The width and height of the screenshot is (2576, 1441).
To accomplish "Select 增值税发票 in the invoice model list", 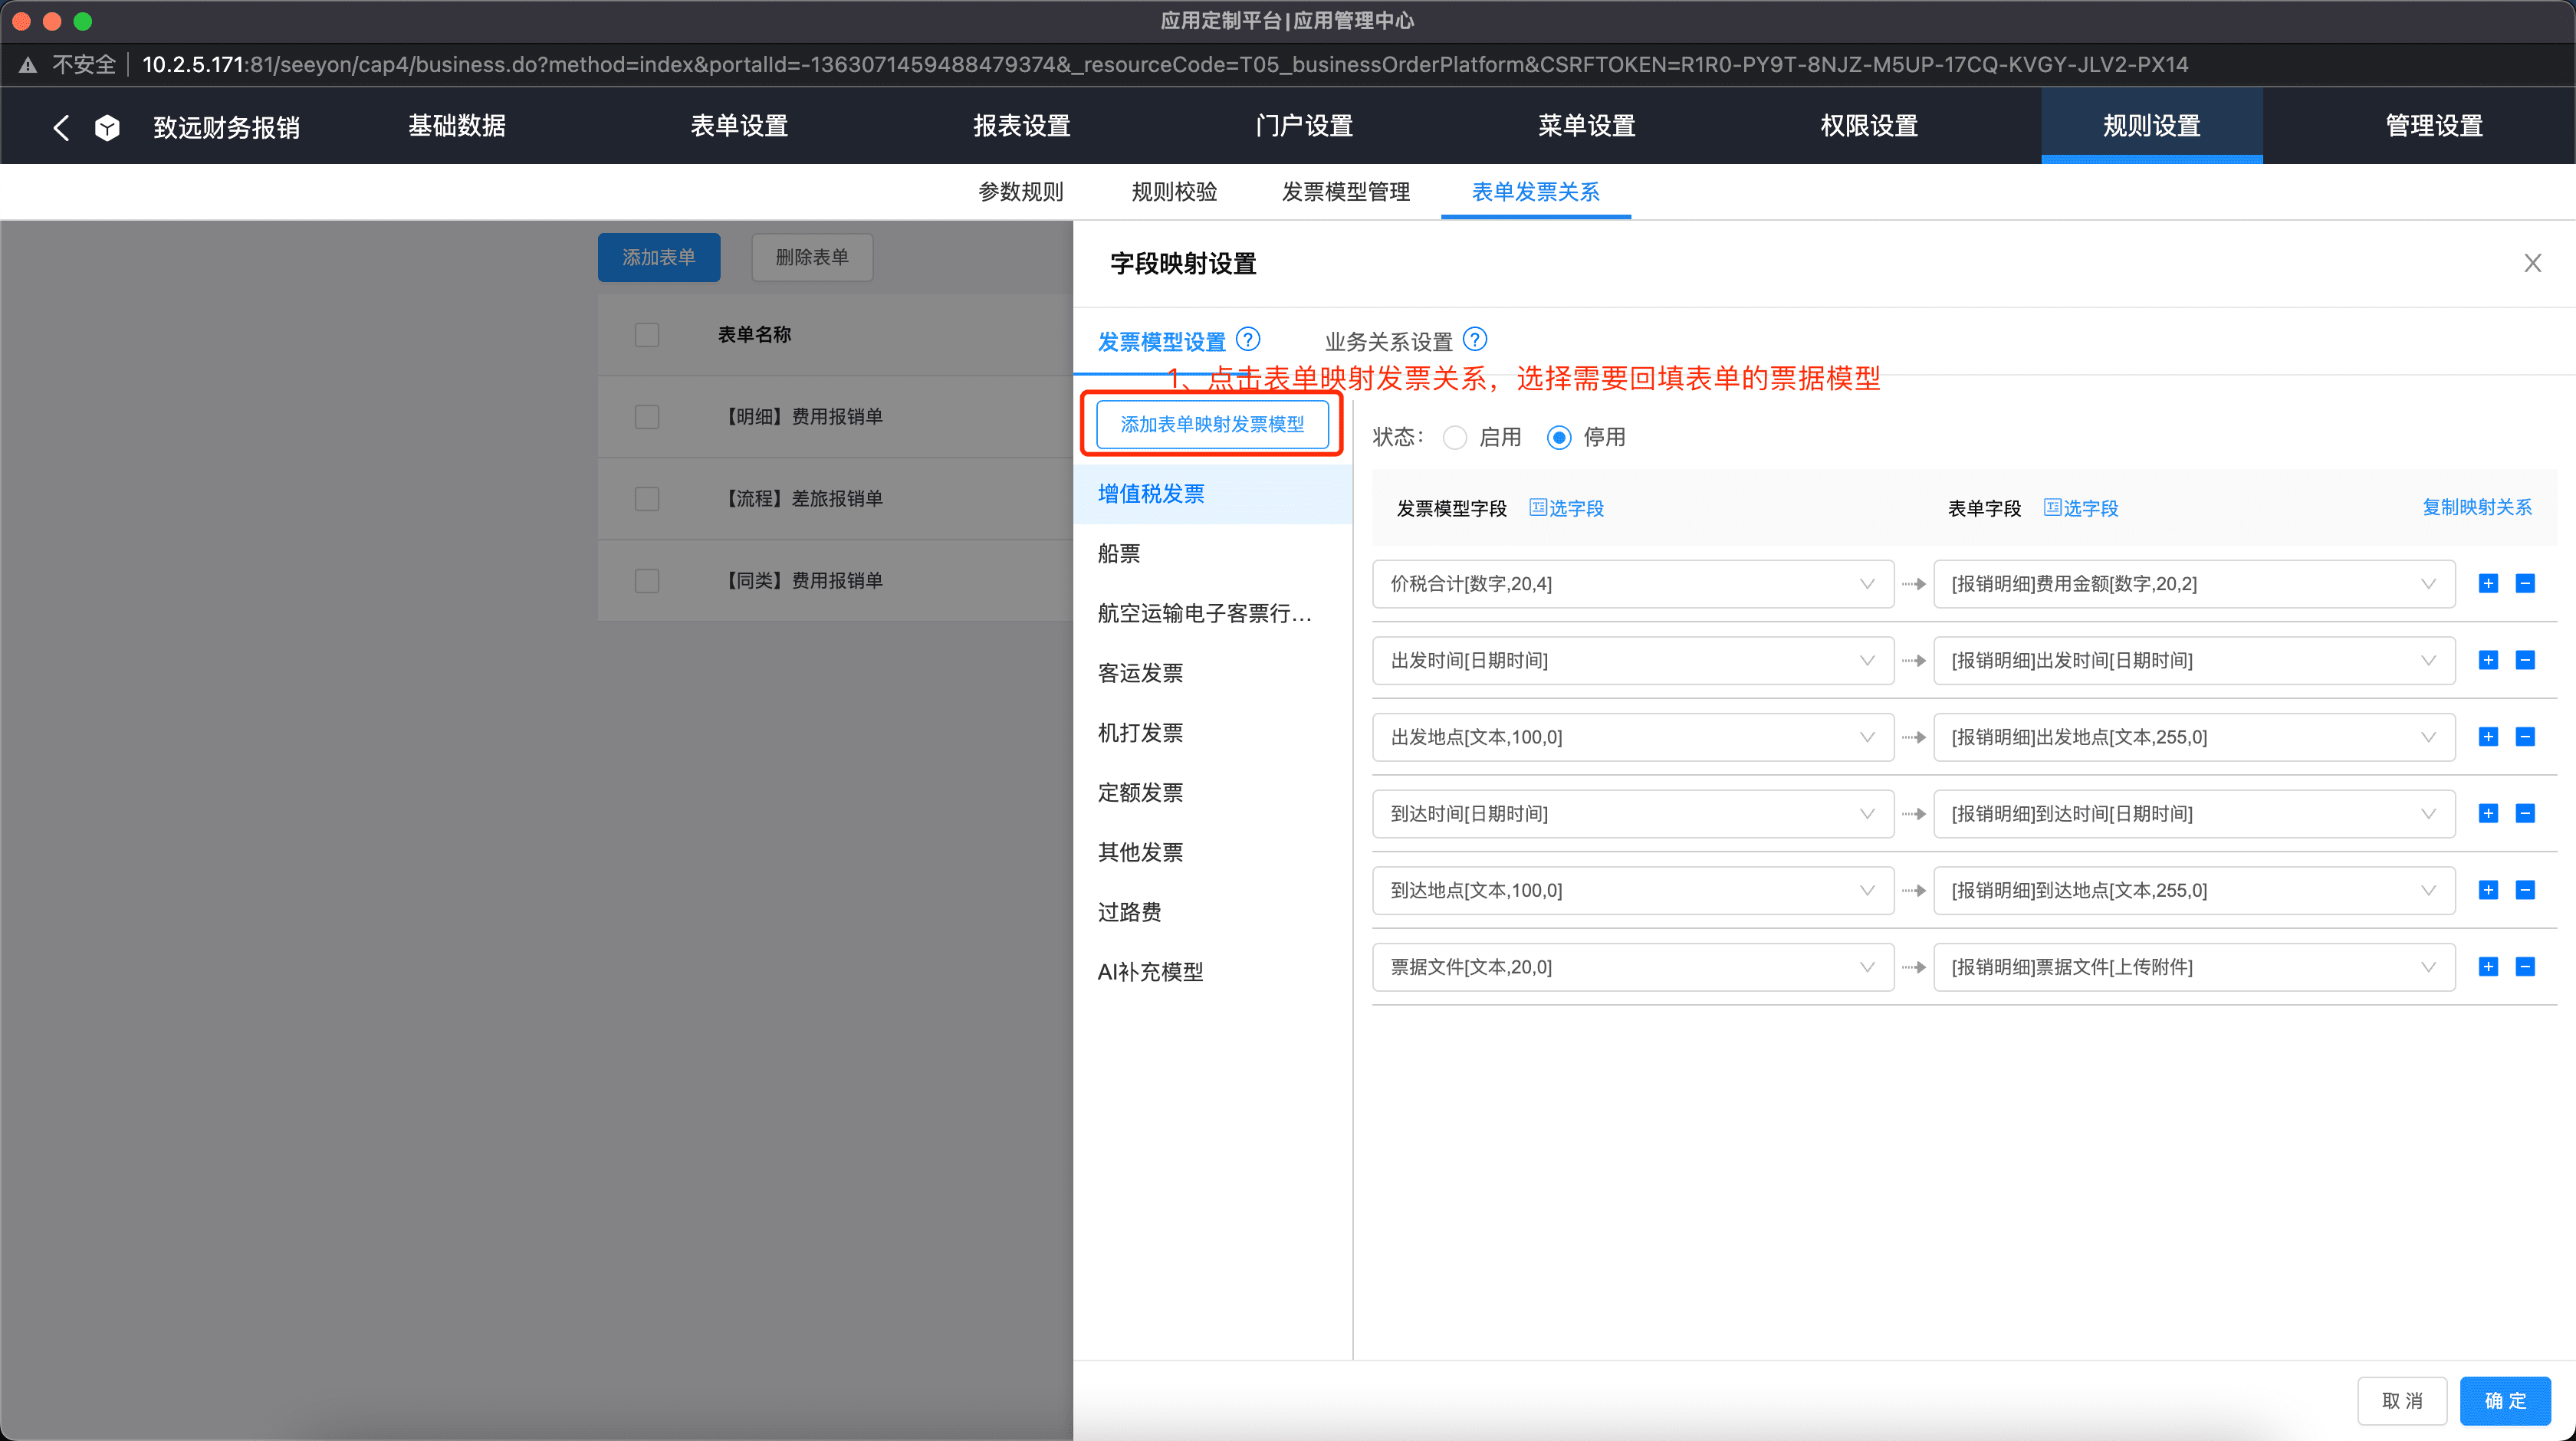I will (x=1212, y=494).
